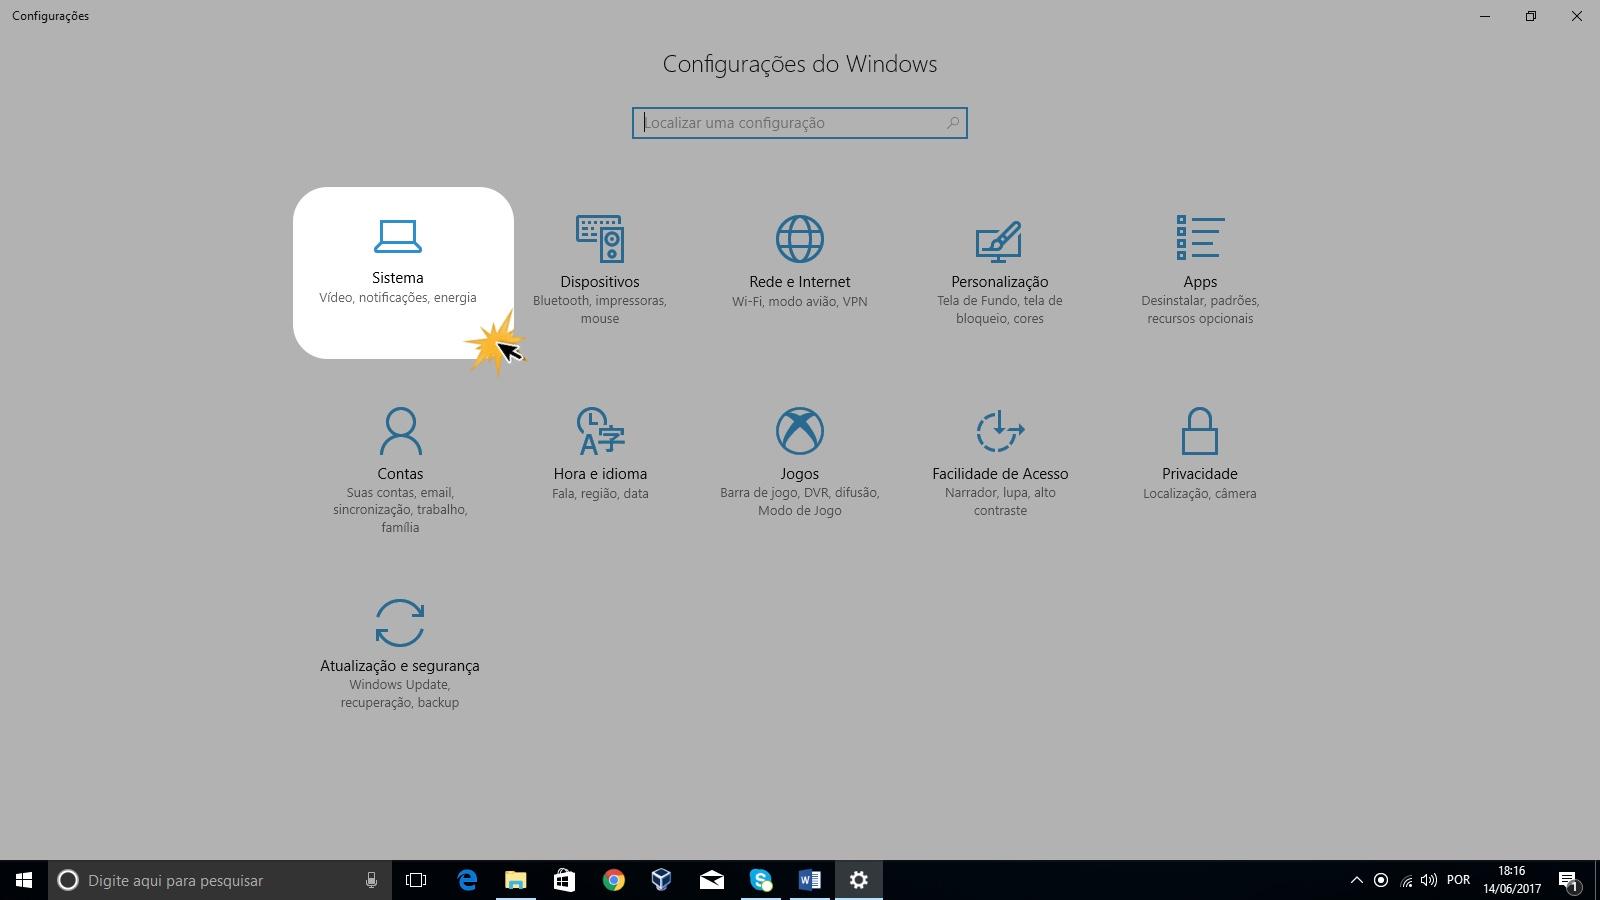Open the Privacidade padlock icon

(1200, 431)
